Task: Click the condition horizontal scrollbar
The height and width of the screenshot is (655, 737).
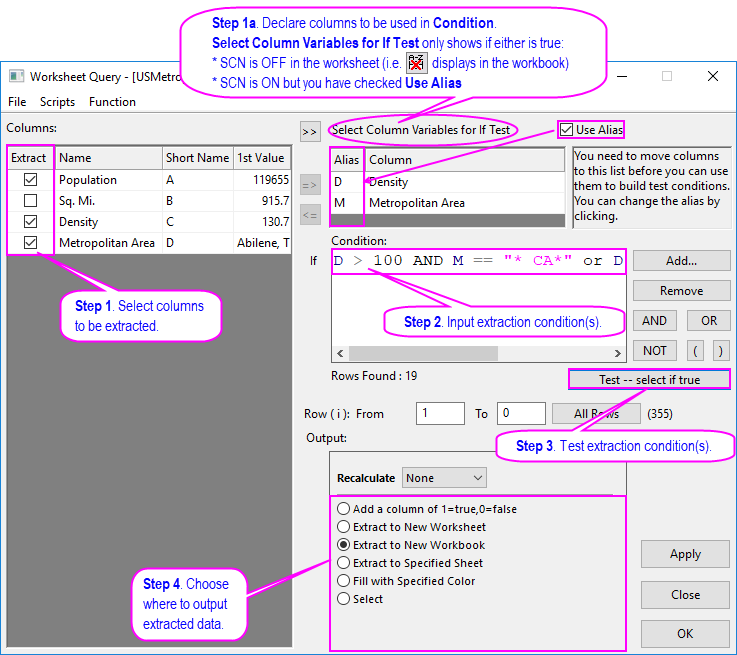Action: 480,353
